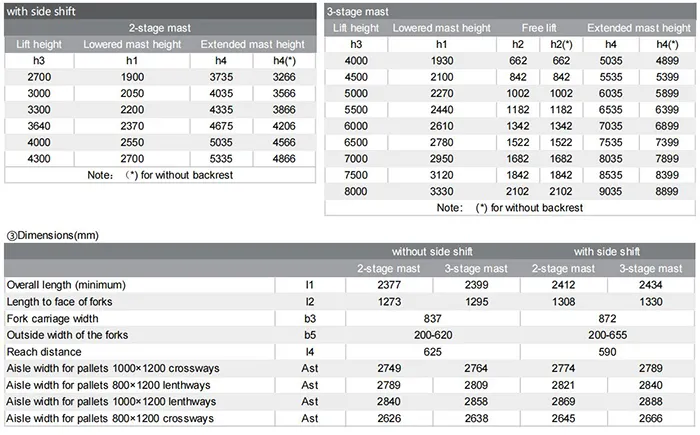Screen dimensions: 700x435
Task: Select the 2666 aisle width value
Action: 650,419
